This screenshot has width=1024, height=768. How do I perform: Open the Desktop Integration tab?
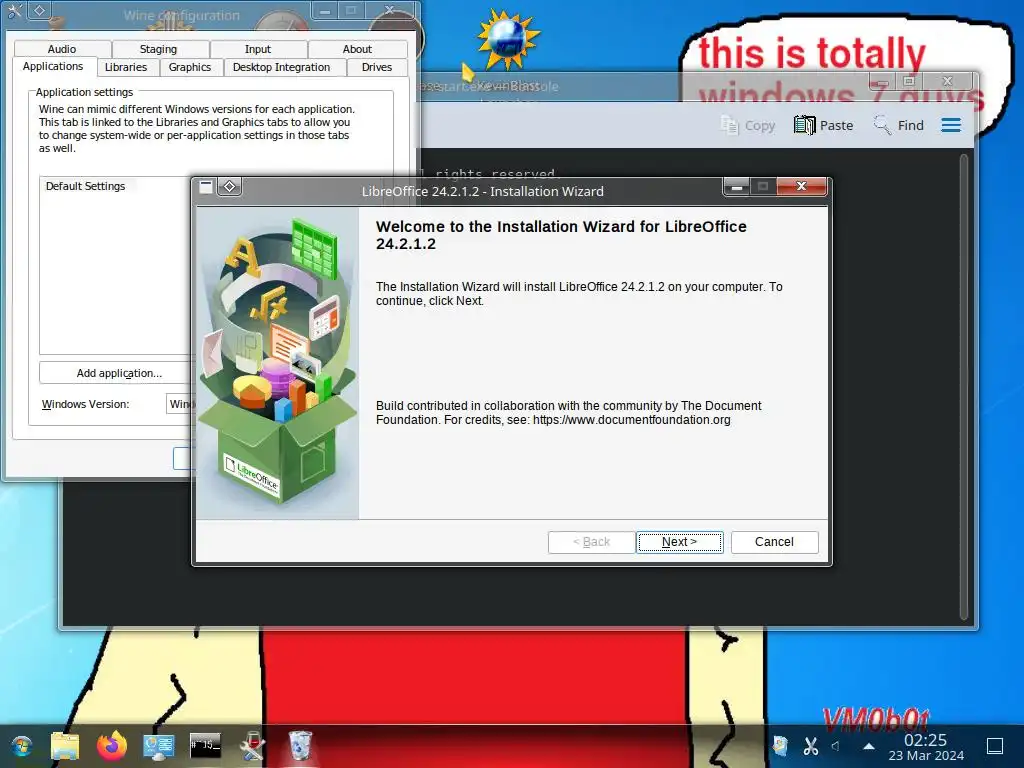pyautogui.click(x=281, y=67)
